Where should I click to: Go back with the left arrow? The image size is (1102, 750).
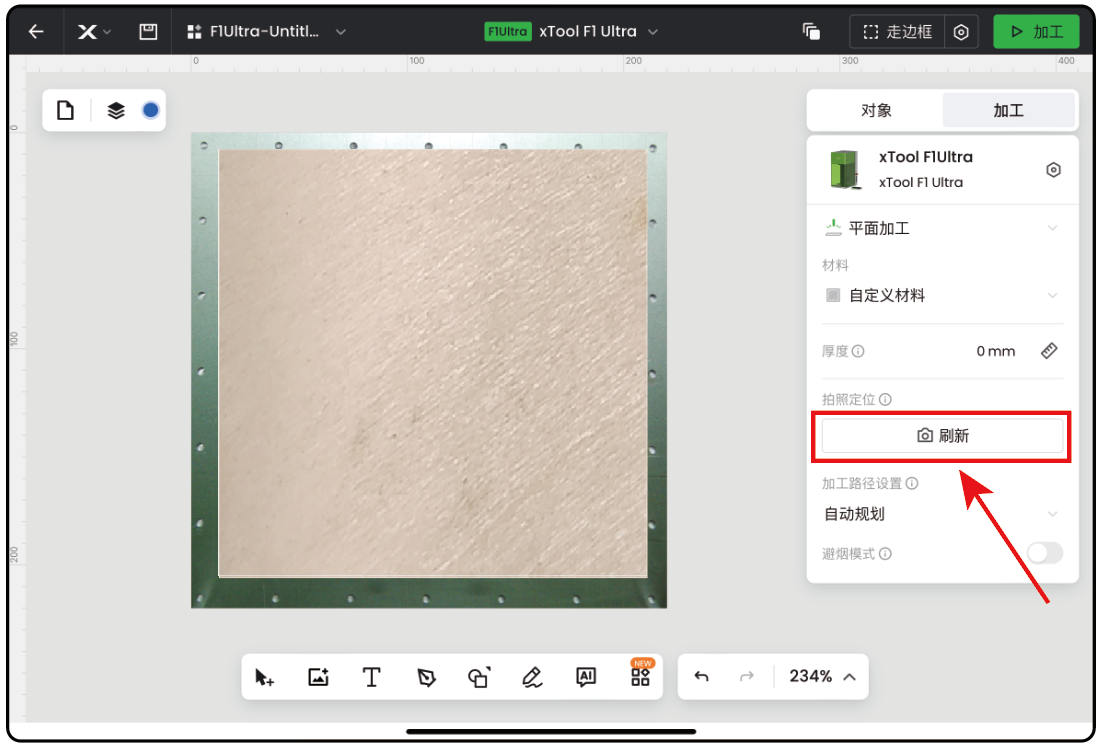coord(36,32)
